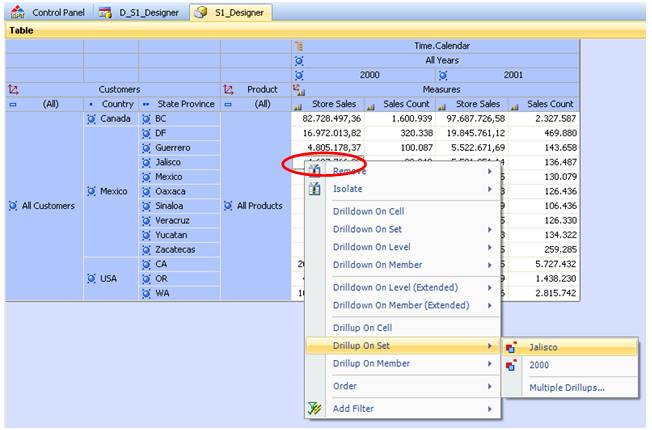Screen dimensions: 652x430
Task: Click the BC state member icon
Action: click(146, 119)
